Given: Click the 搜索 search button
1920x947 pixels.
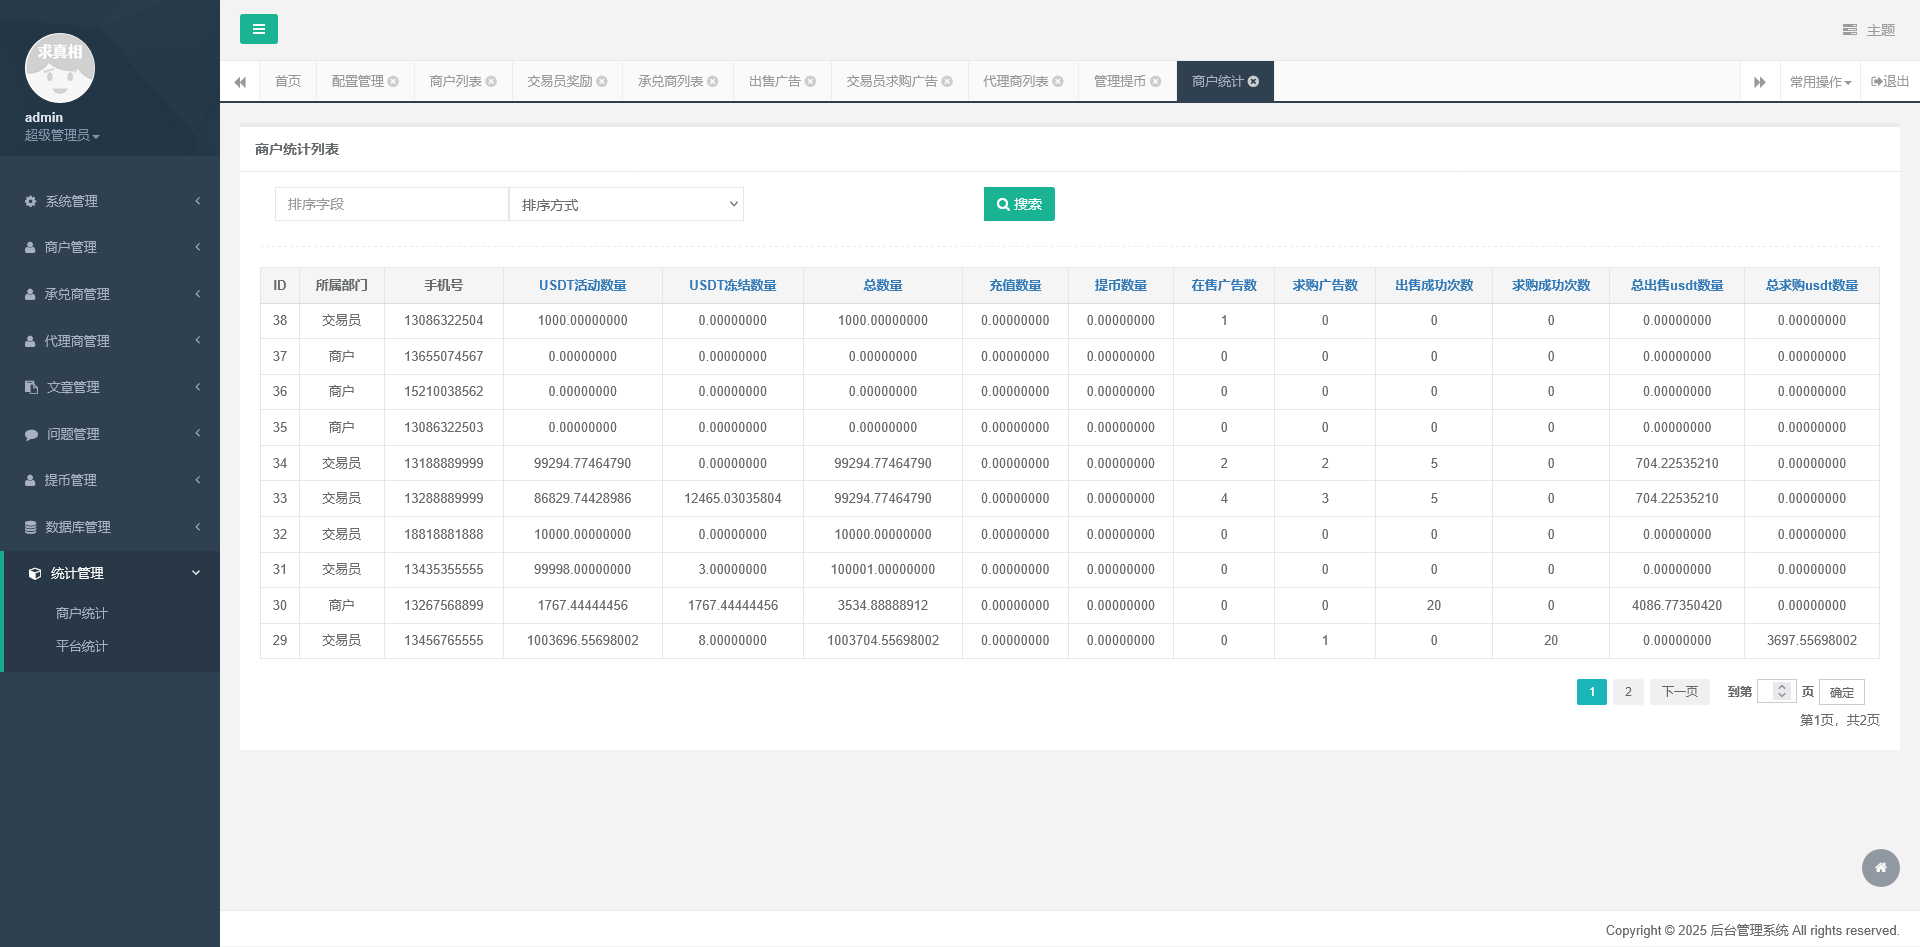Looking at the screenshot, I should pos(1019,204).
